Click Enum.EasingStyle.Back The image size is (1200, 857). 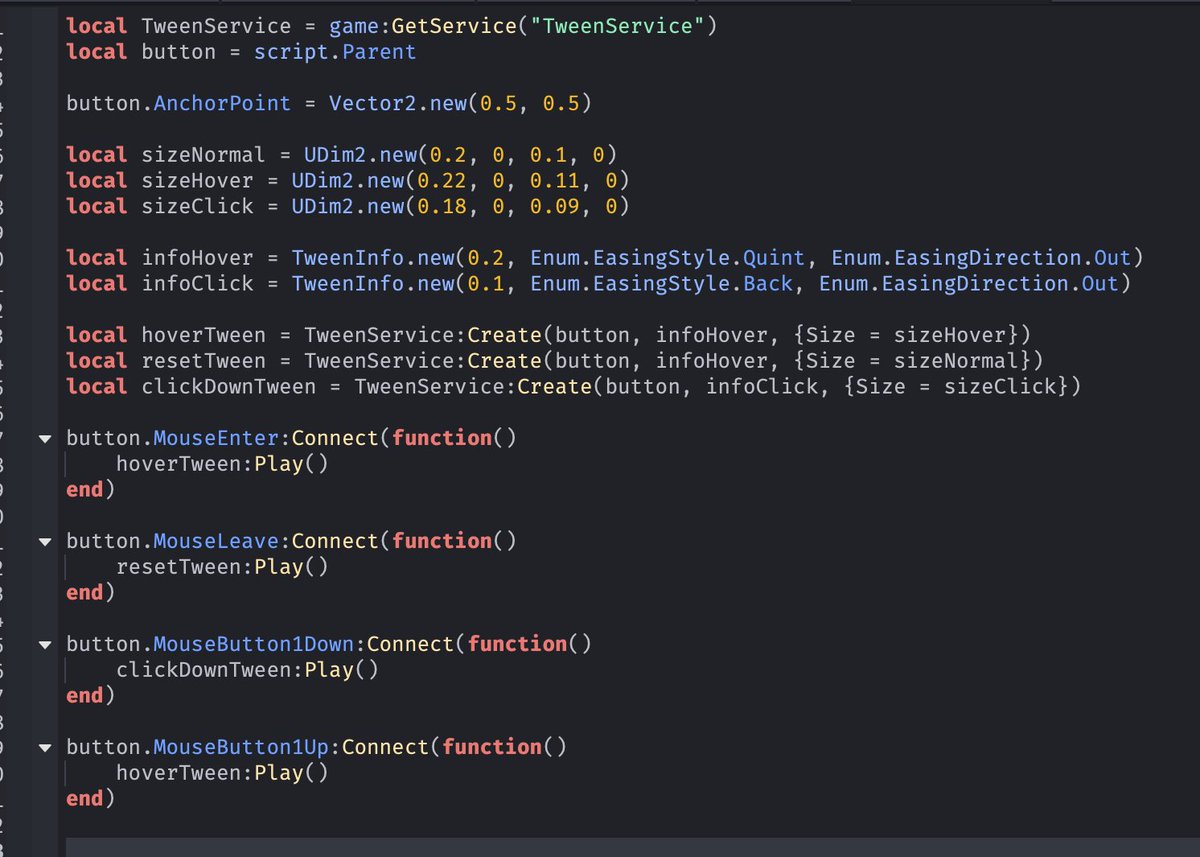click(661, 283)
